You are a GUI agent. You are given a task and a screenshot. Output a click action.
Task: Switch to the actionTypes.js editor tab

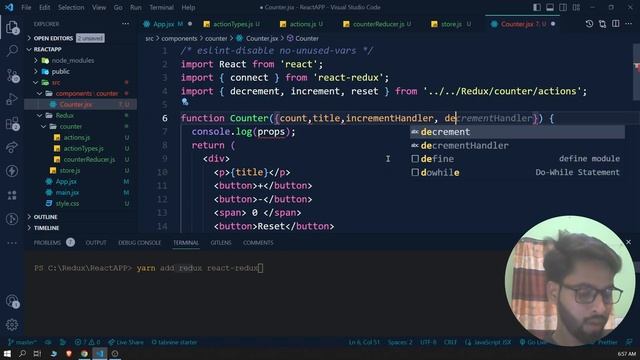coord(233,24)
